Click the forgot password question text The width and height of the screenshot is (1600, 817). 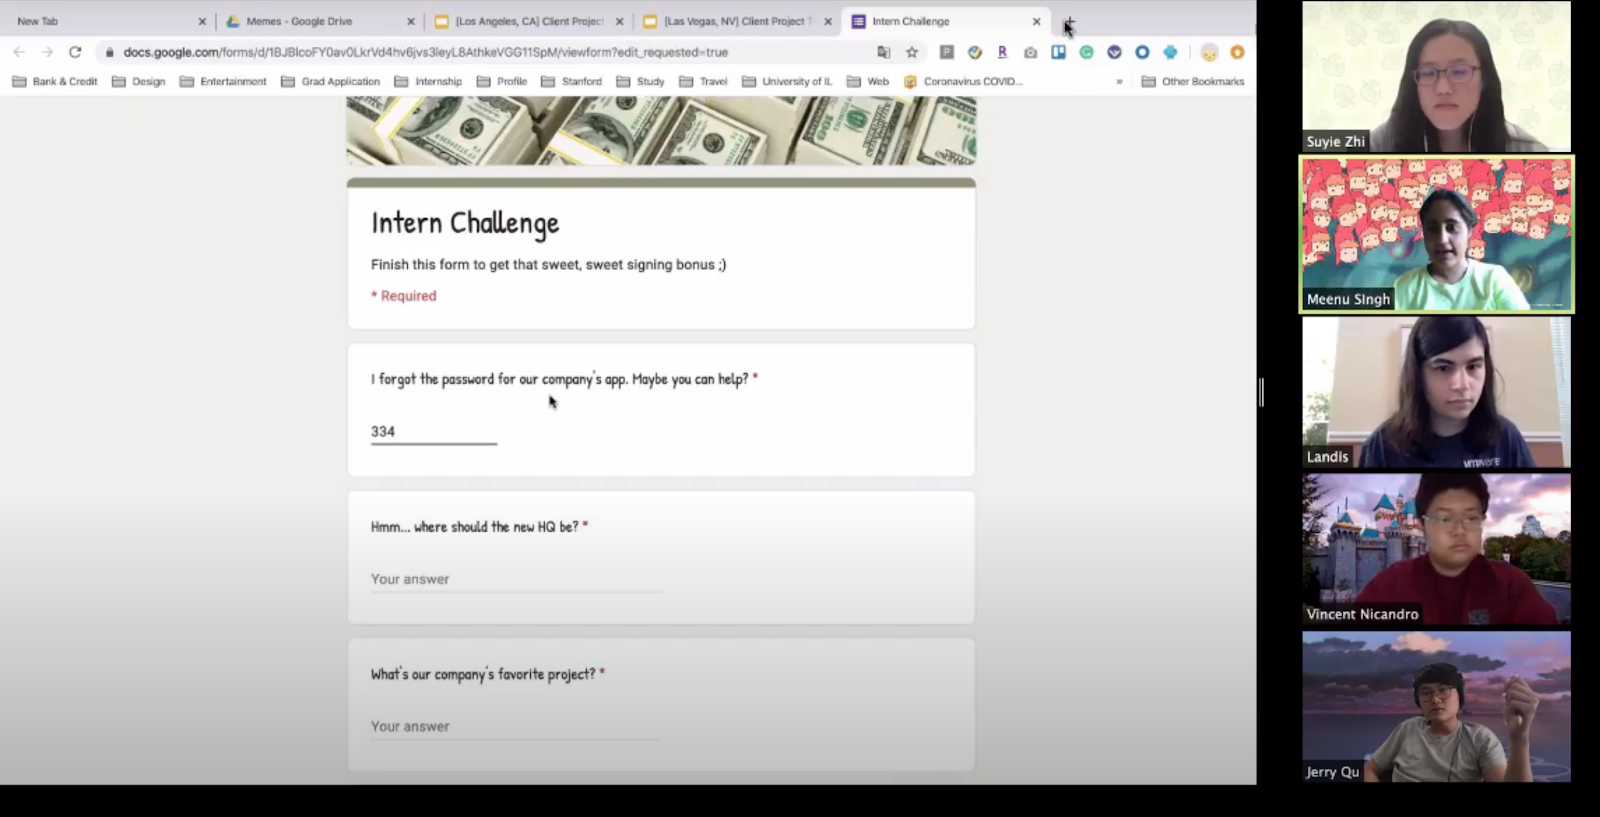pos(560,379)
